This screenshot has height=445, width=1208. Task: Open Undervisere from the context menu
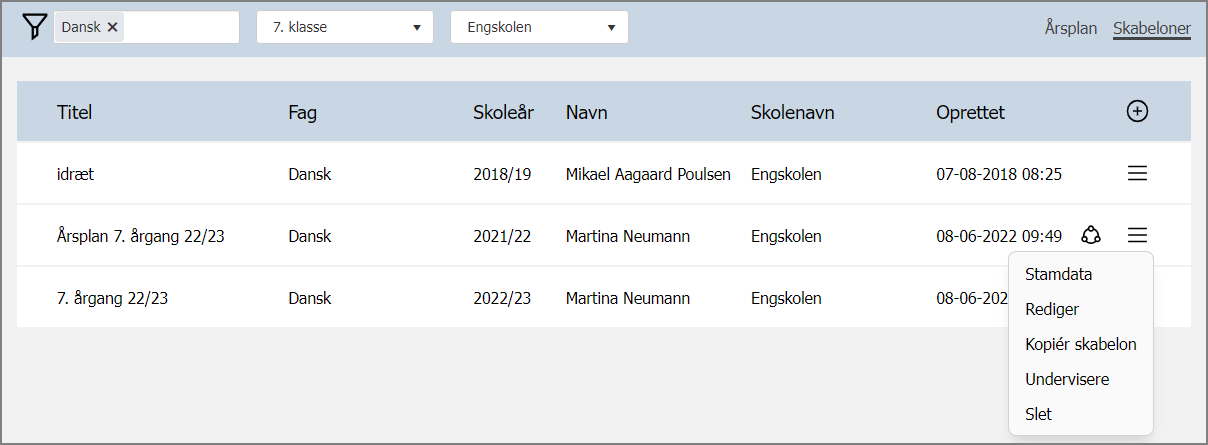pos(1067,379)
